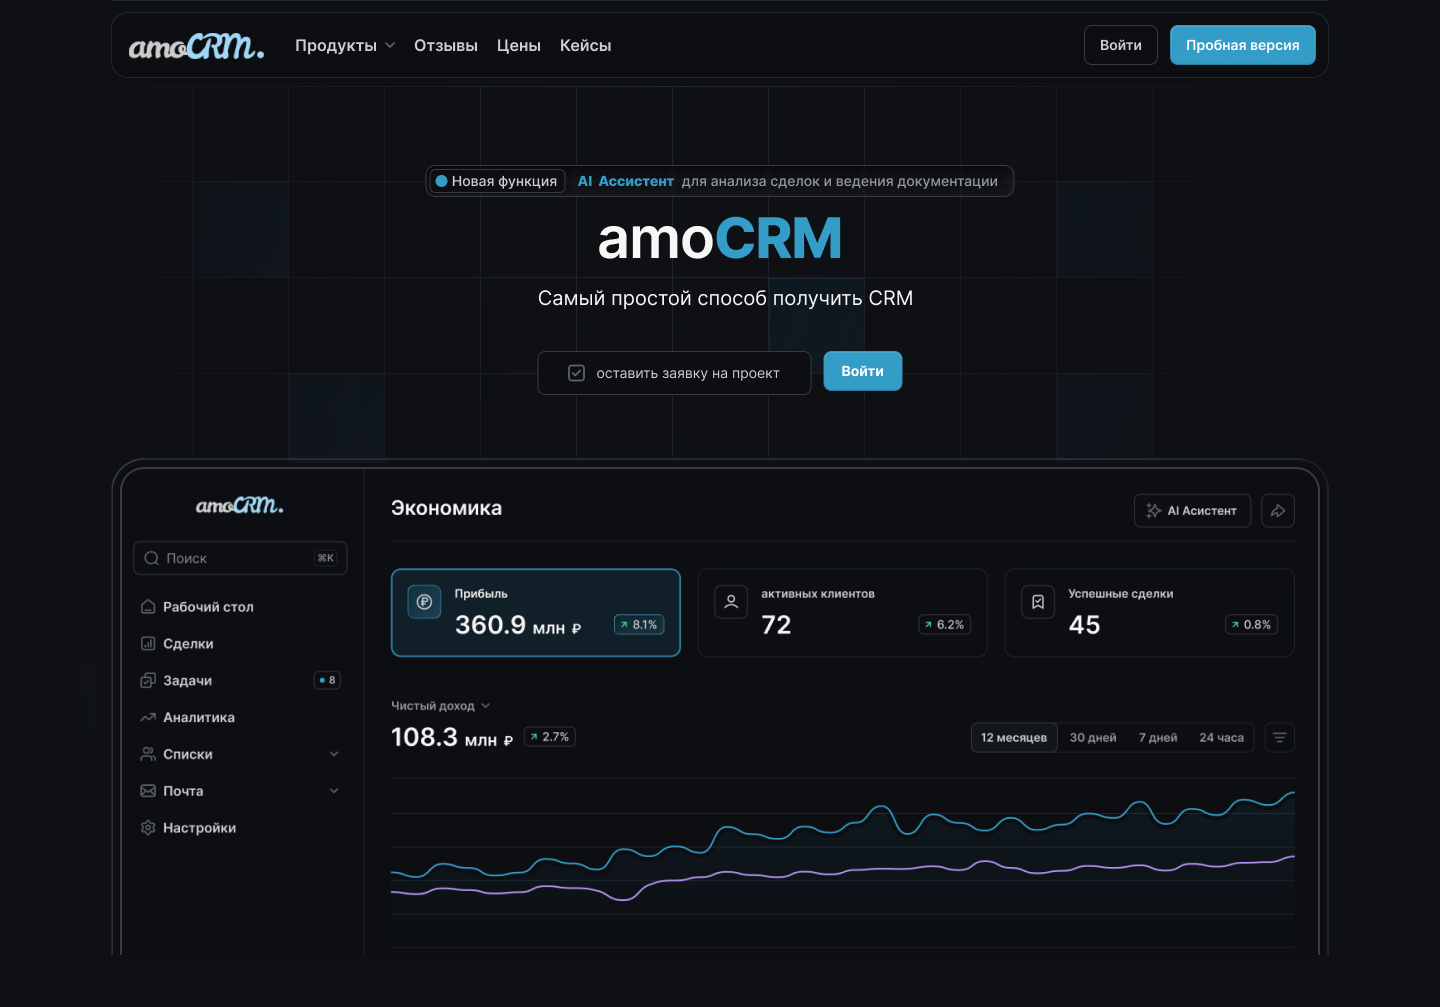Click the 108.3 млн ₽ value
Screen dimensions: 1440x1007
tap(452, 738)
